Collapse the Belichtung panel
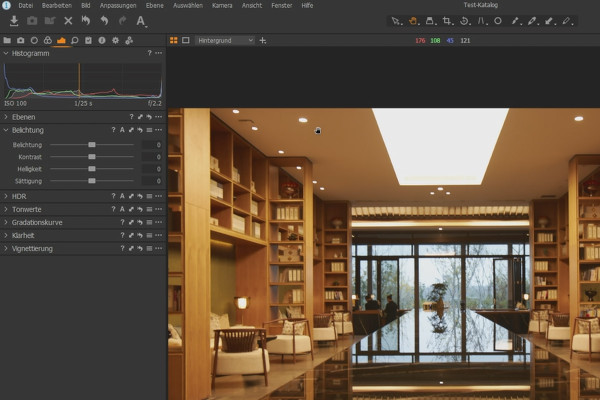This screenshot has height=400, width=600. (x=6, y=130)
